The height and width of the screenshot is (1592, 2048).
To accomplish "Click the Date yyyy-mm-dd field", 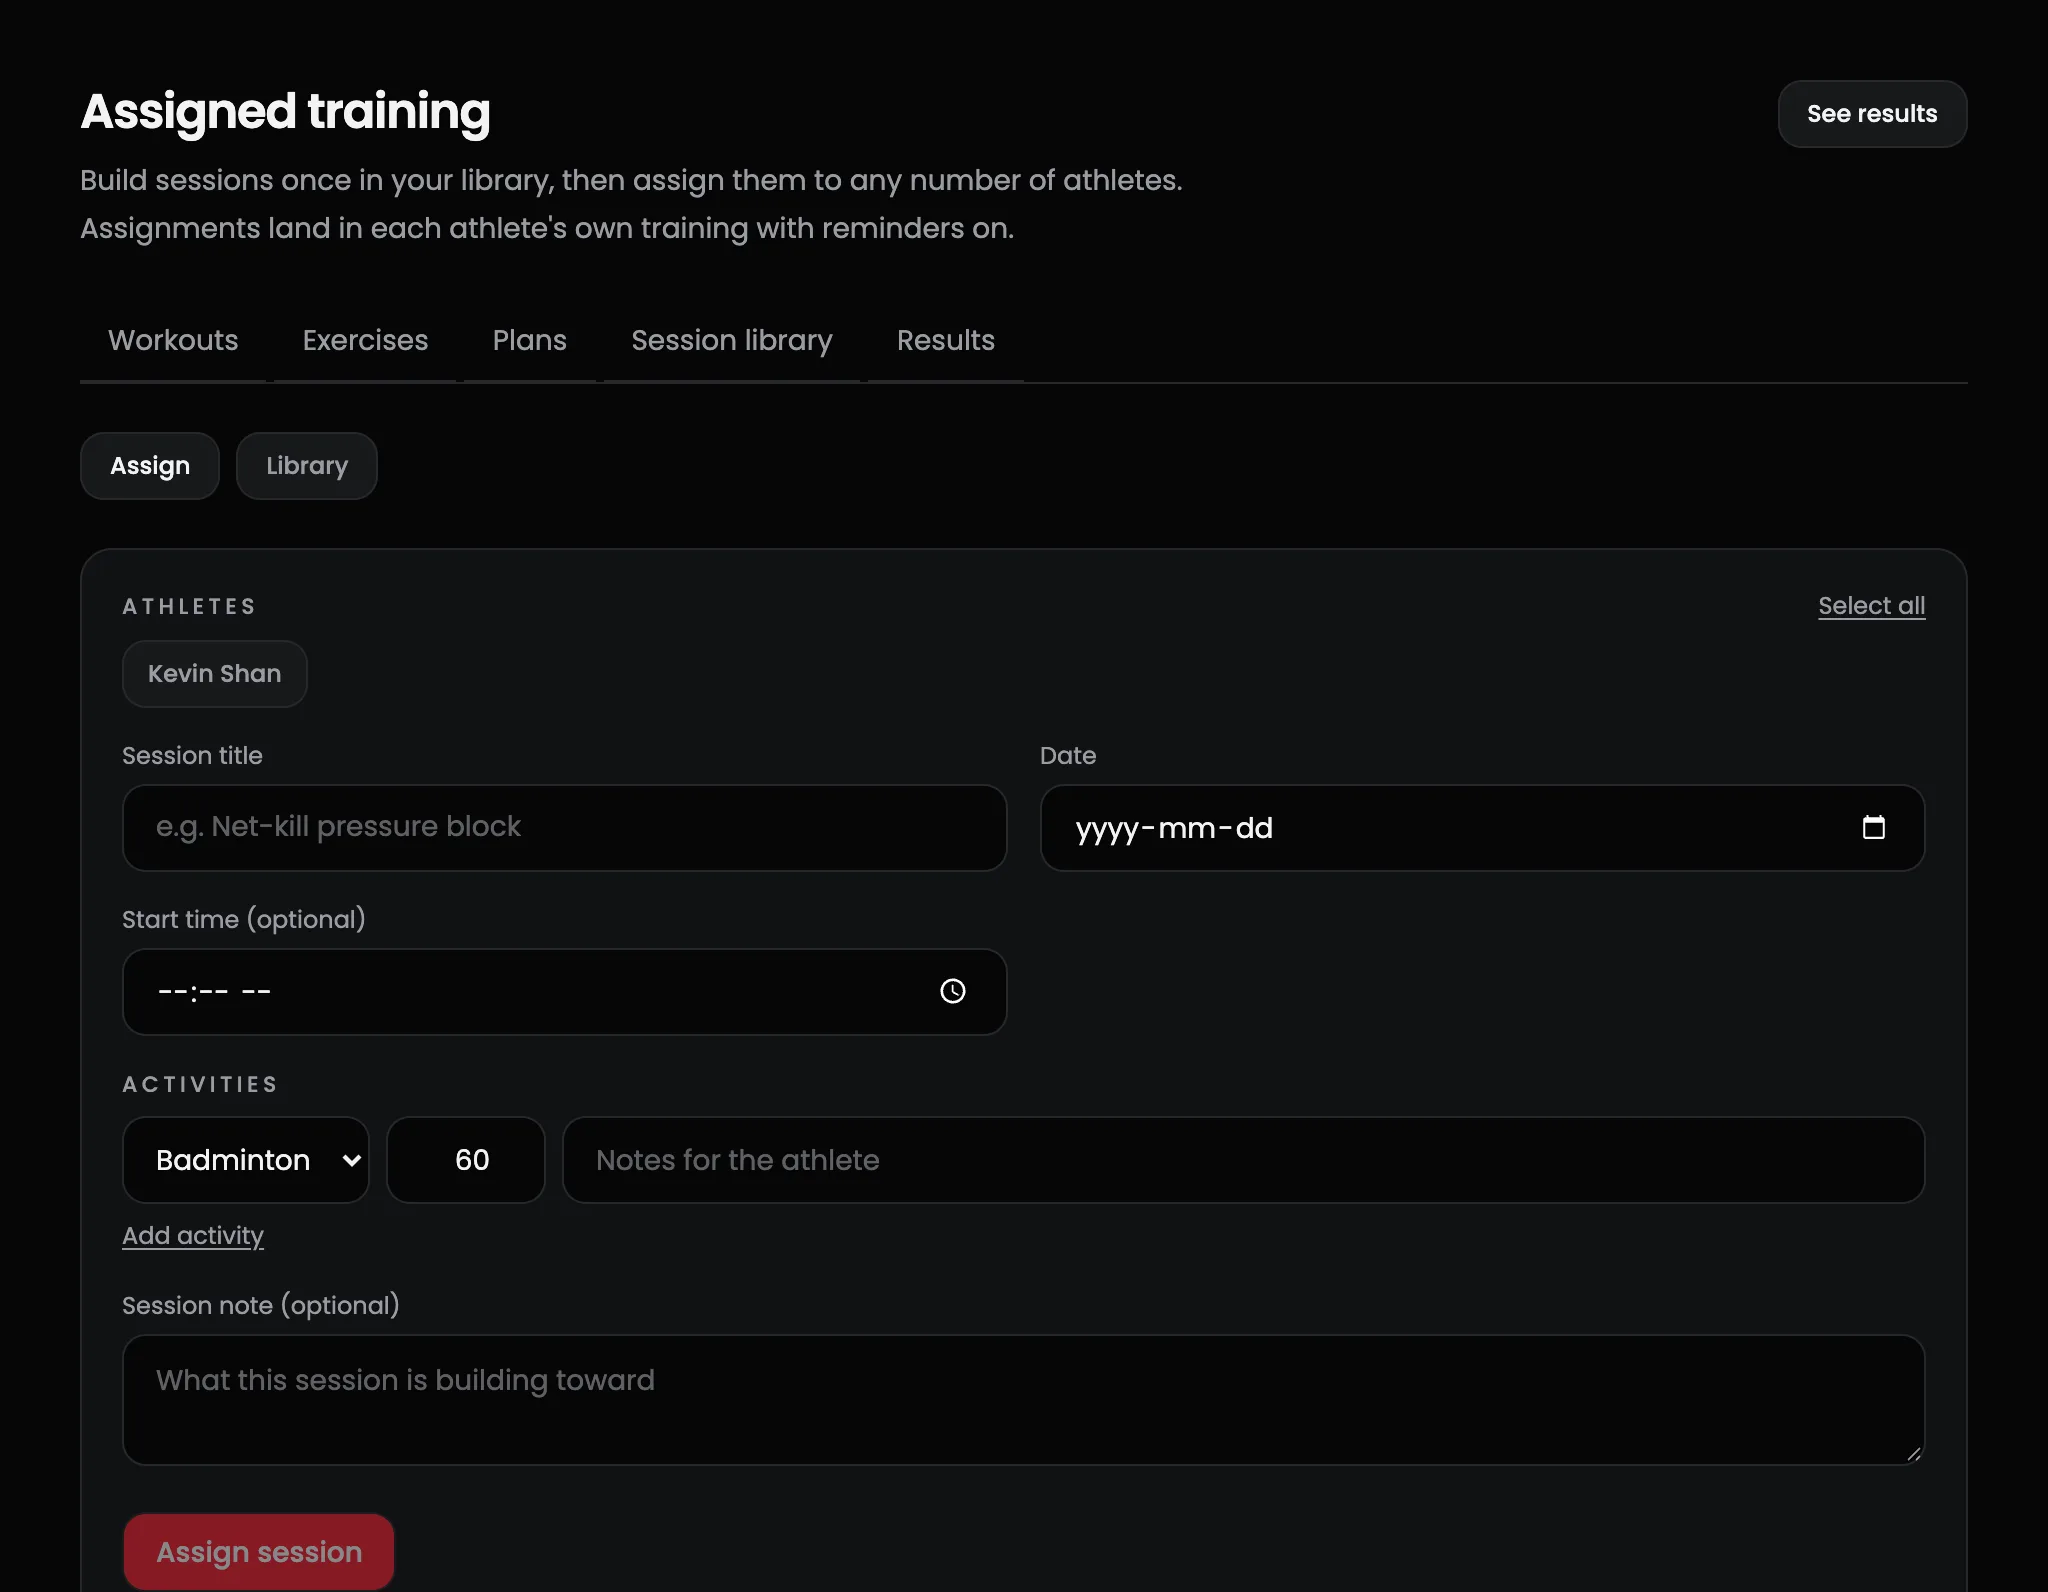I will point(1483,828).
